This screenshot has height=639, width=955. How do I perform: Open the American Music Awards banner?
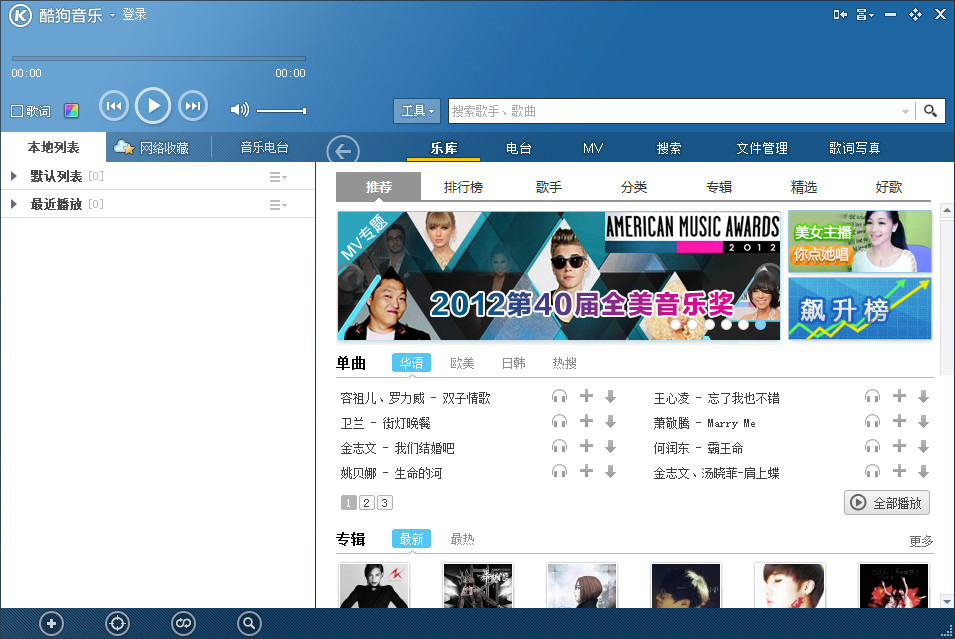coord(559,275)
